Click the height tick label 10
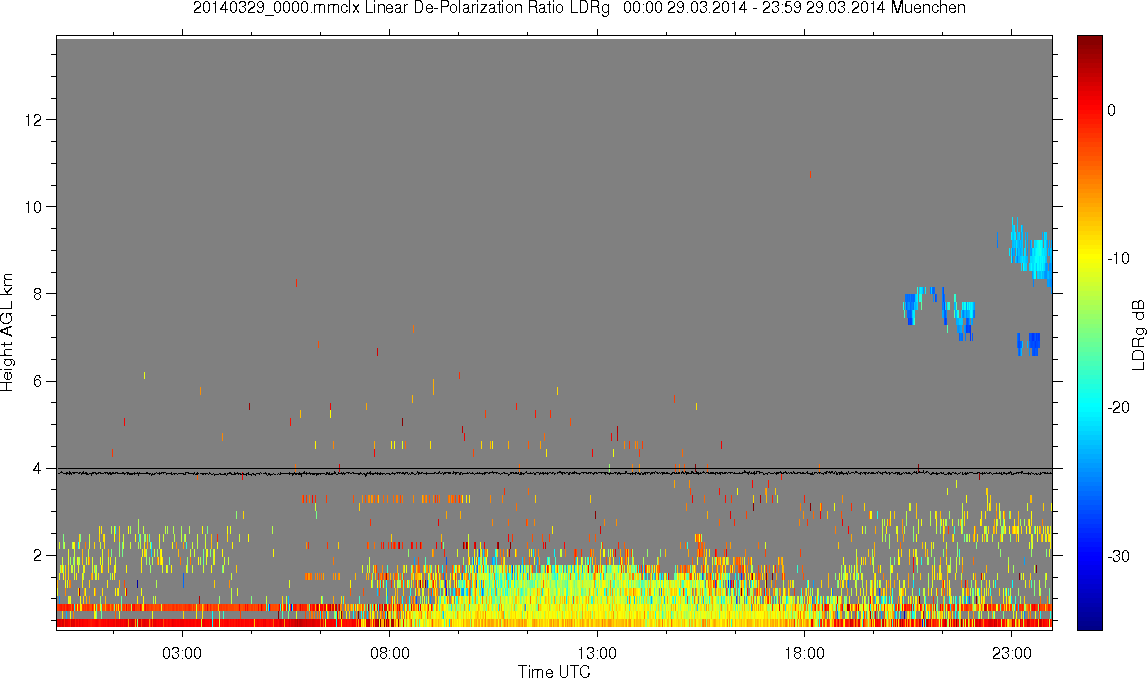This screenshot has width=1147, height=678. click(33, 207)
